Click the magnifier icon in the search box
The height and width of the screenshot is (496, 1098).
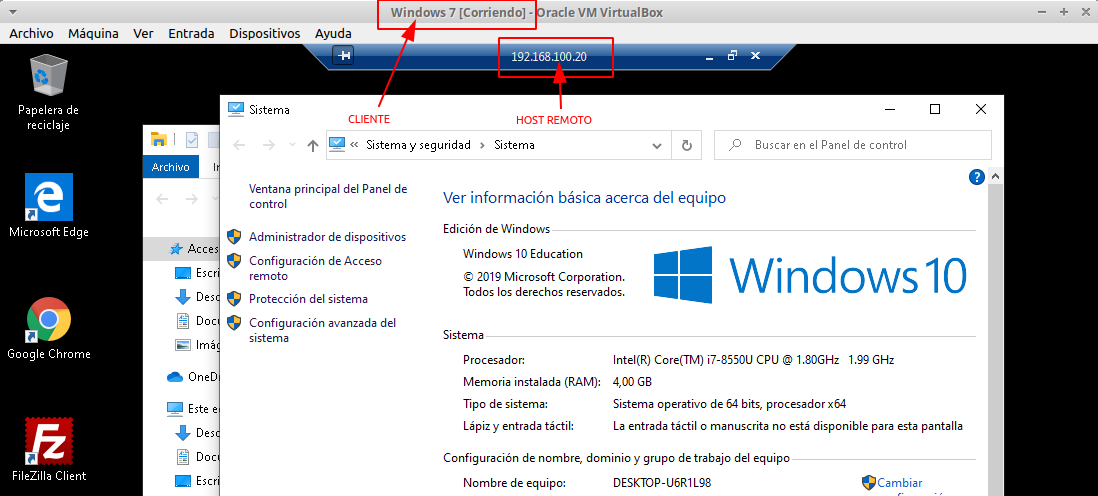tap(735, 145)
